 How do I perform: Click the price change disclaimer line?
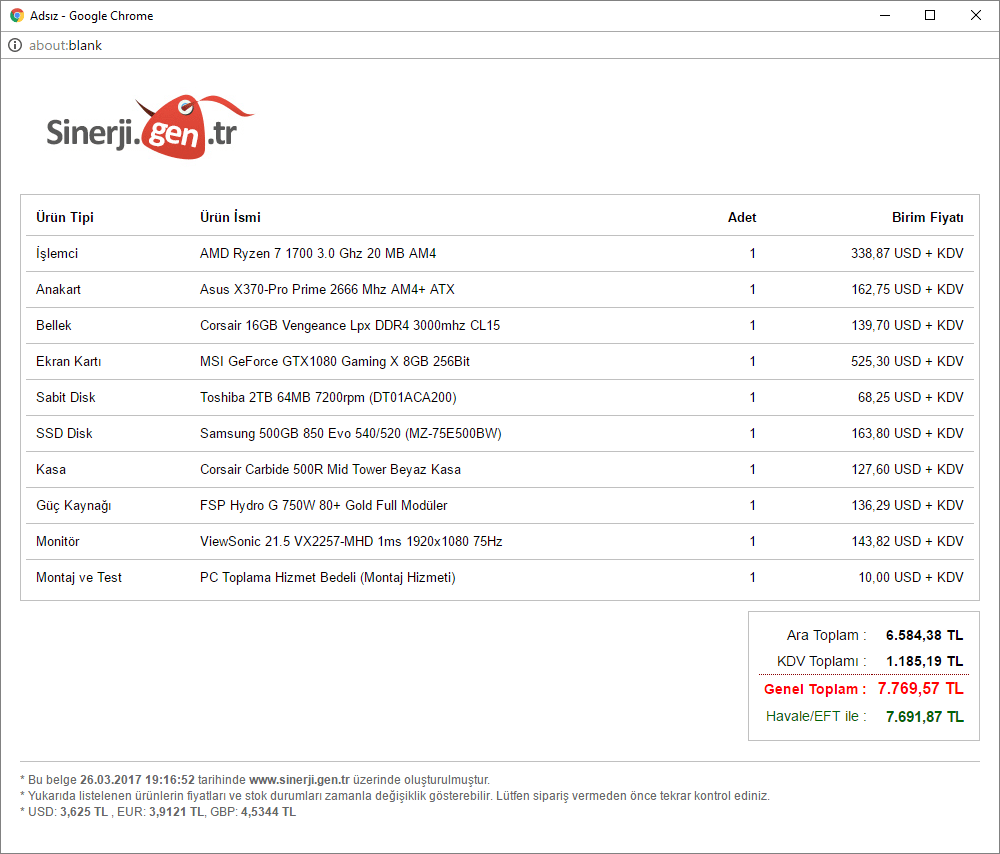tap(395, 796)
